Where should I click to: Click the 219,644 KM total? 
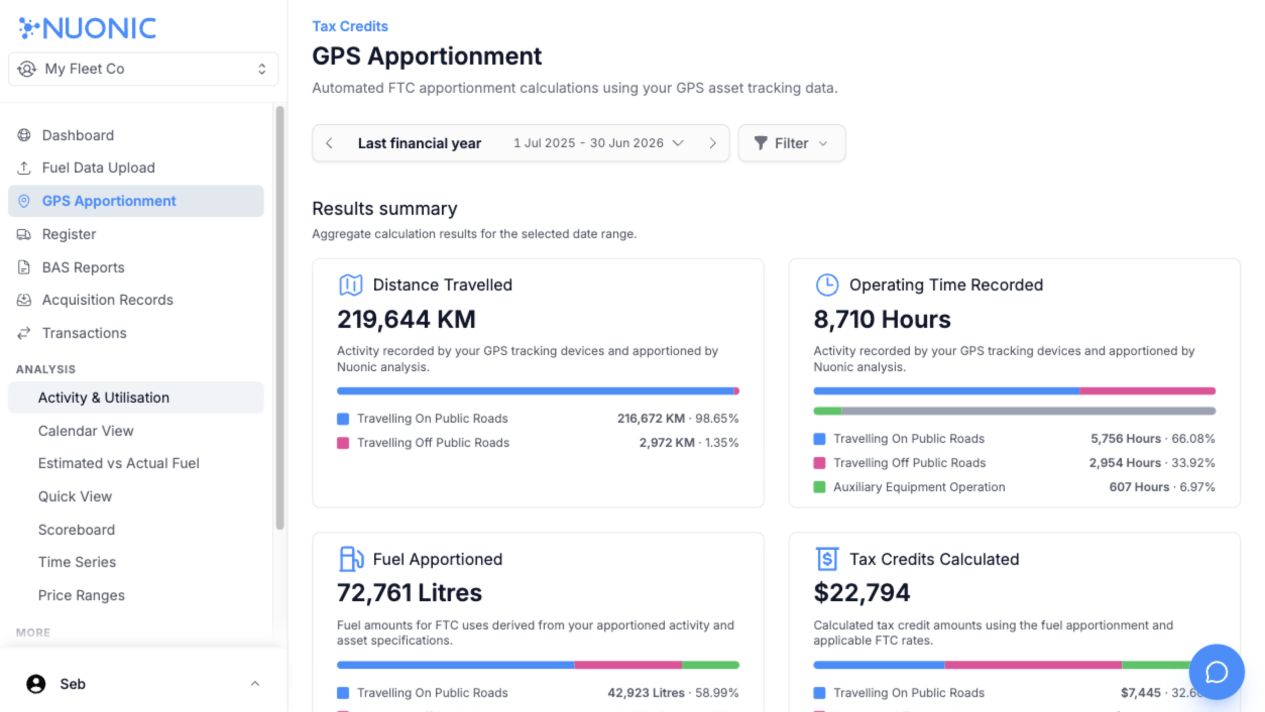click(x=406, y=319)
